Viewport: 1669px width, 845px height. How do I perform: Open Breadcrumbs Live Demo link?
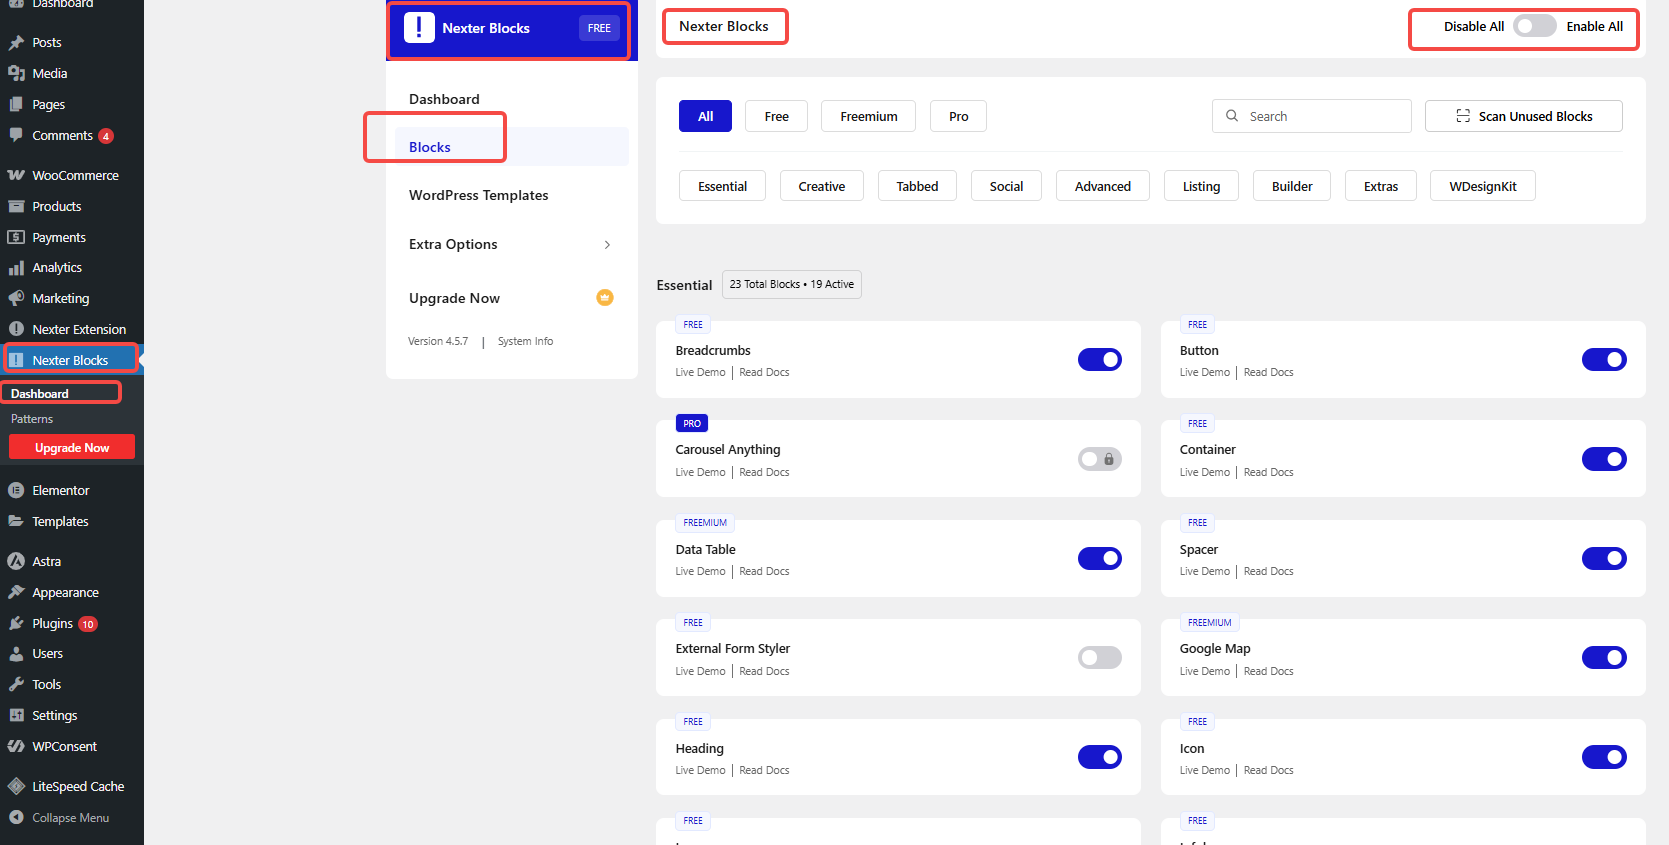(x=700, y=372)
